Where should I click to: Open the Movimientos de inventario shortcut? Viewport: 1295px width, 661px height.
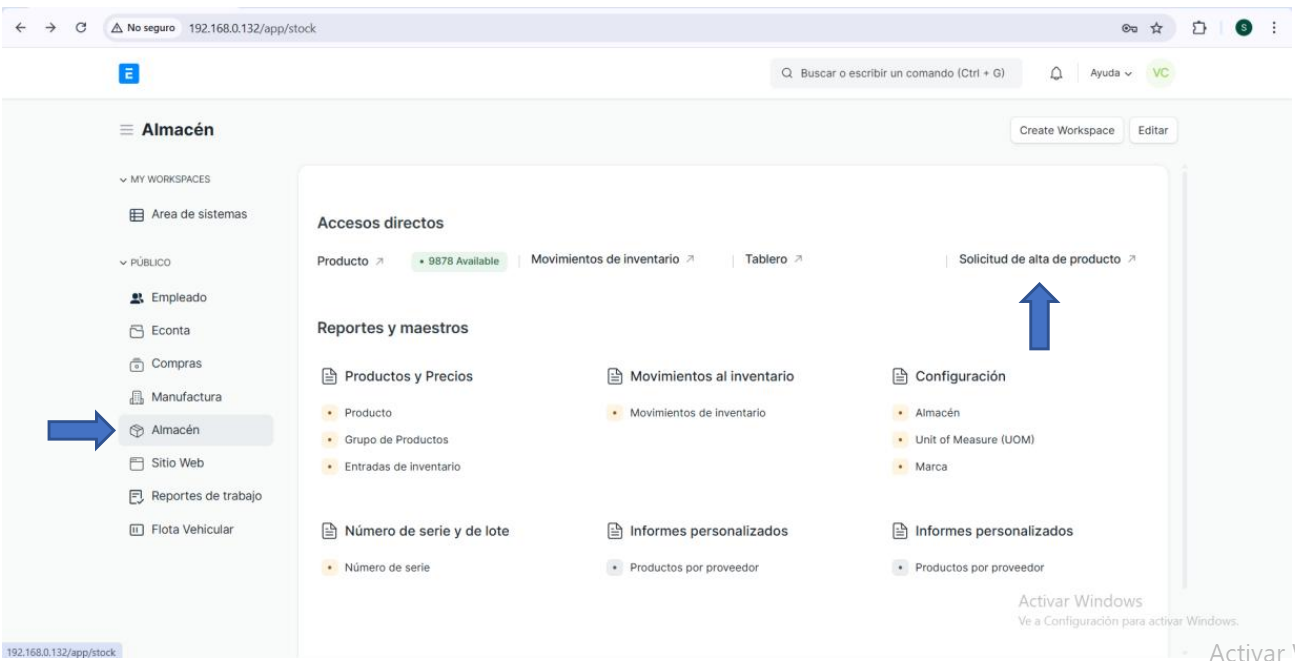click(x=613, y=259)
